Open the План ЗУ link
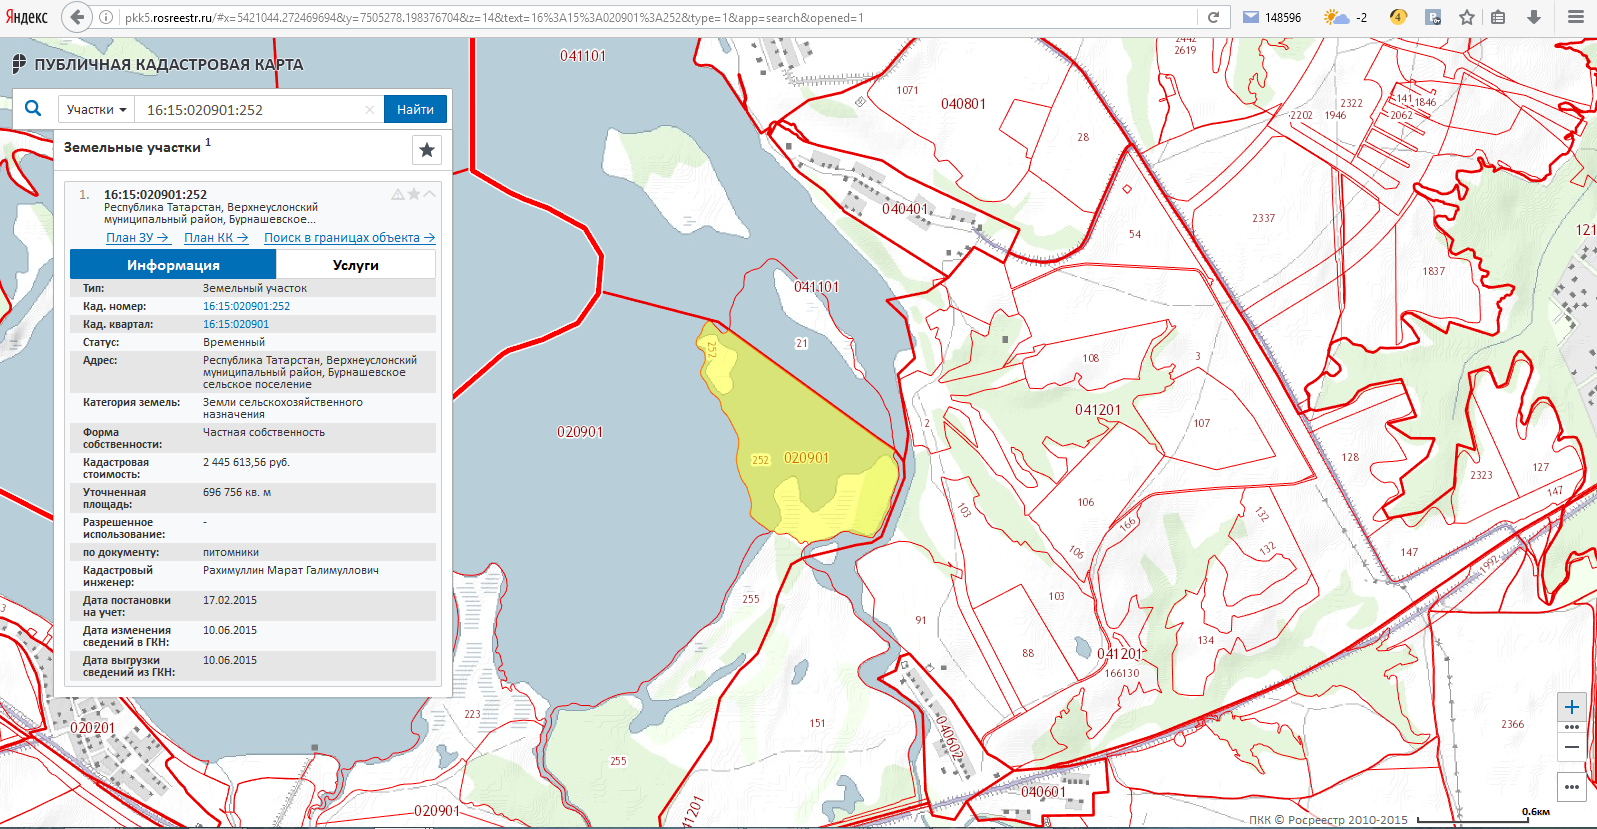This screenshot has width=1597, height=829. pos(137,238)
